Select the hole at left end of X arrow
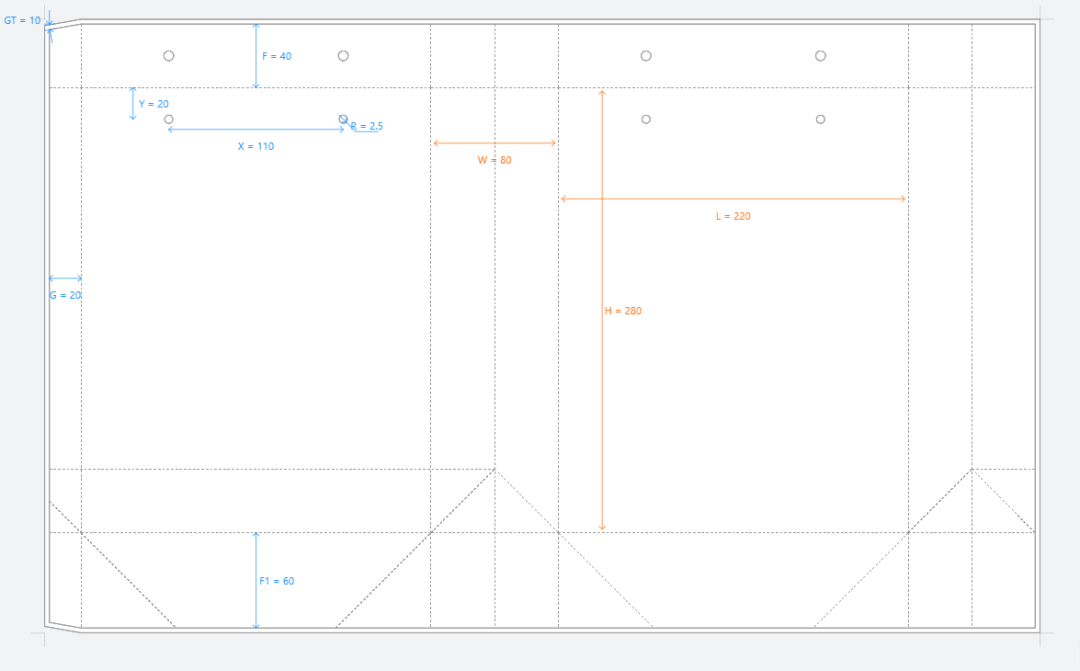1080x671 pixels. coord(168,119)
